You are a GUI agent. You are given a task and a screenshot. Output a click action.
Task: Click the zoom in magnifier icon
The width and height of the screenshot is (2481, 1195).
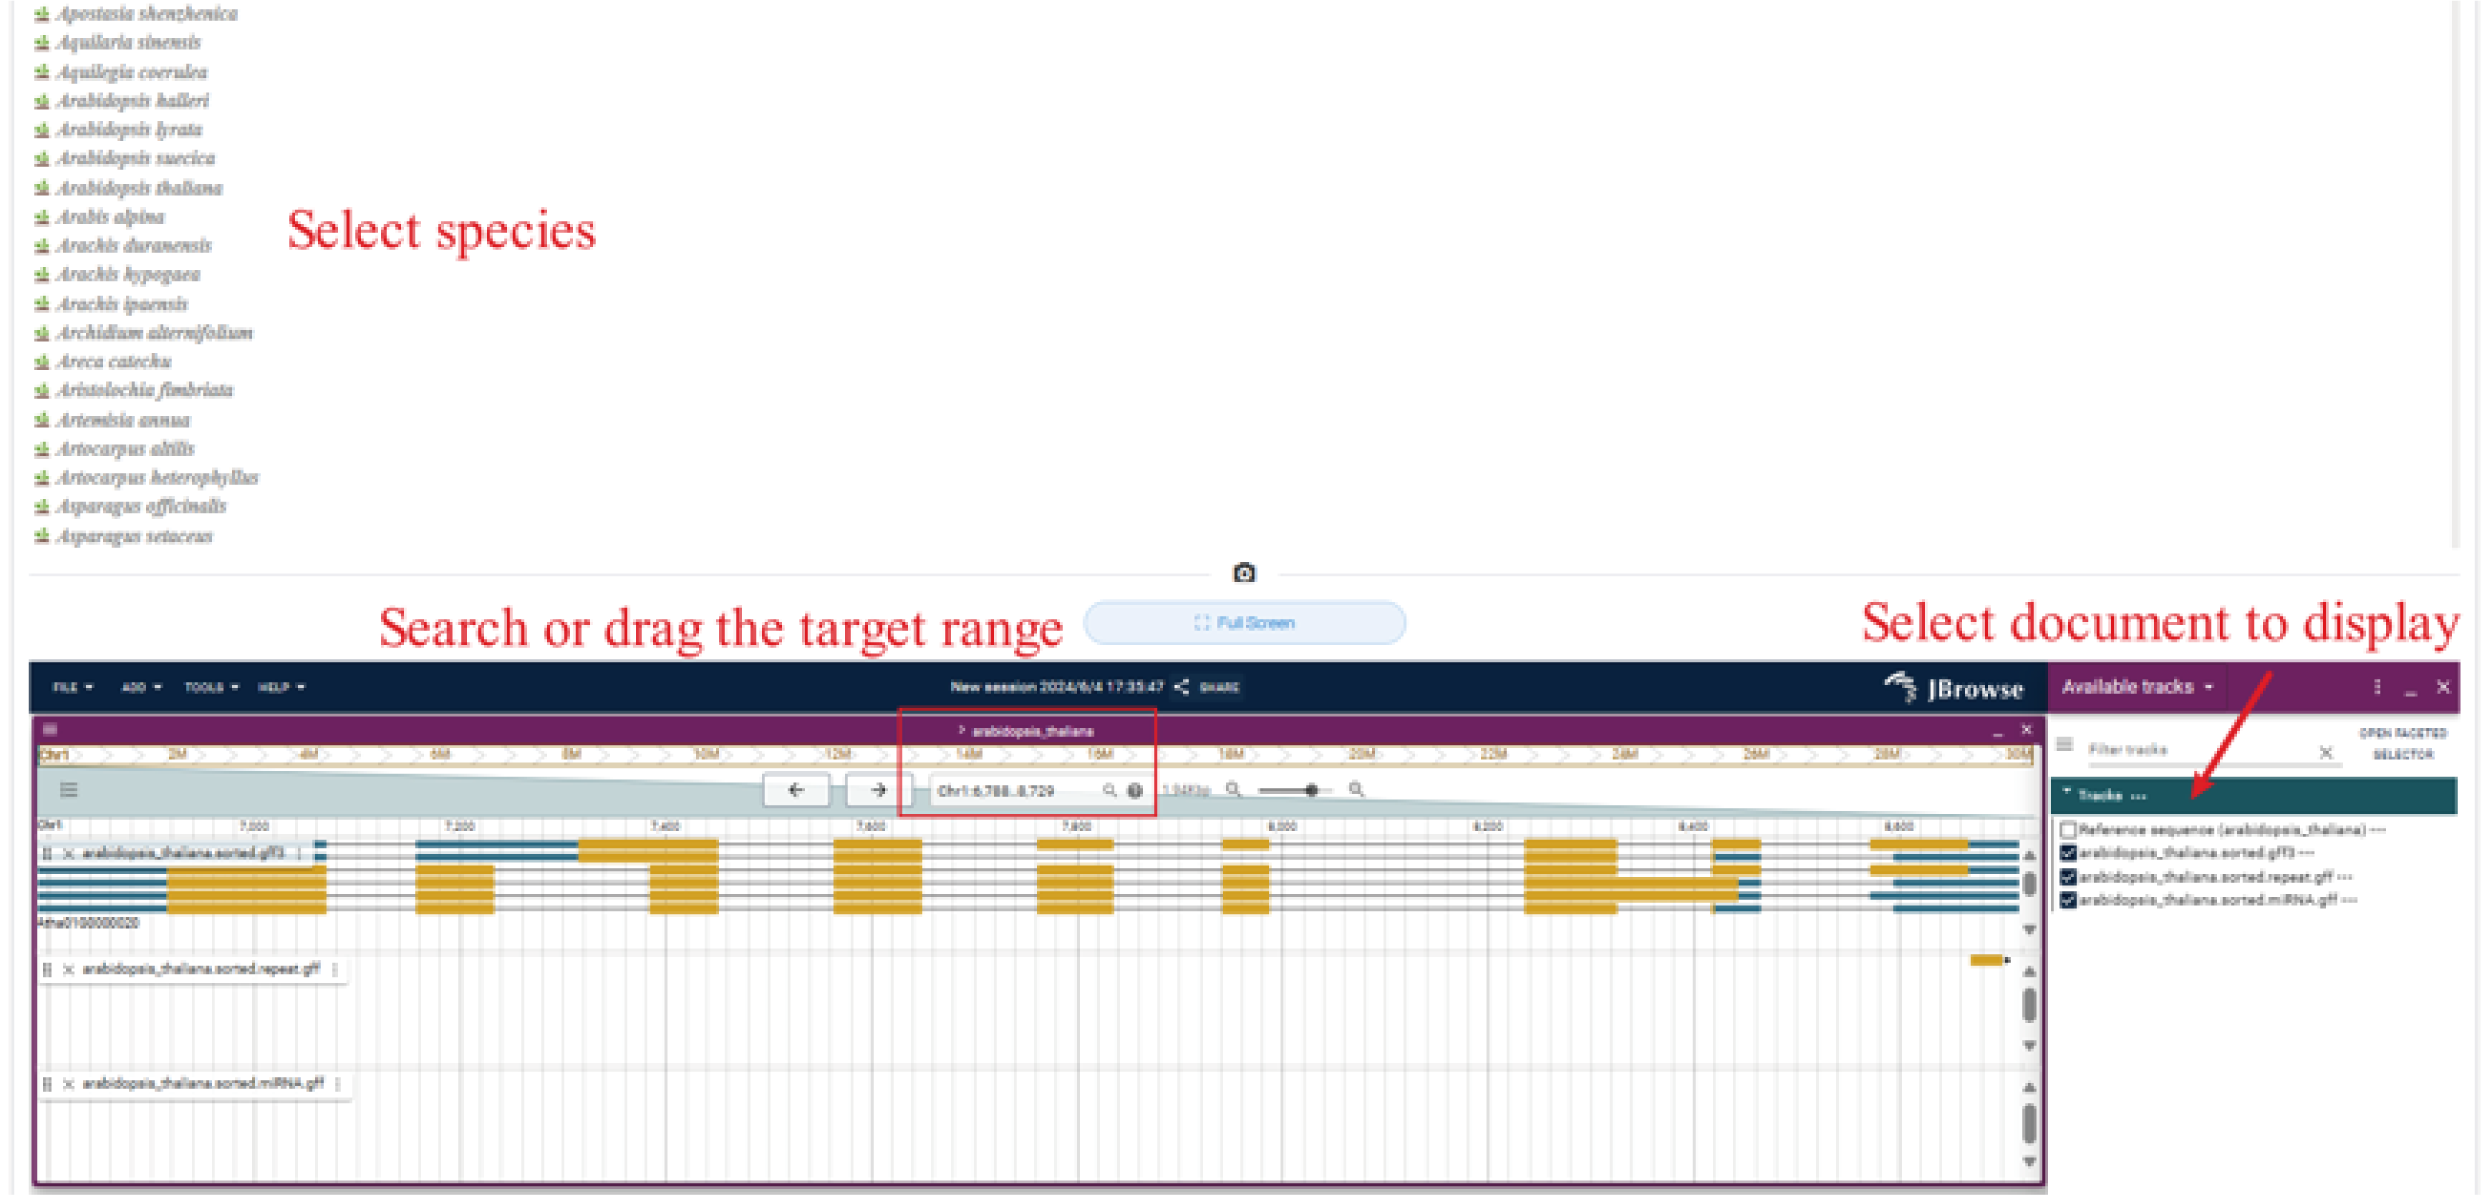point(1356,790)
